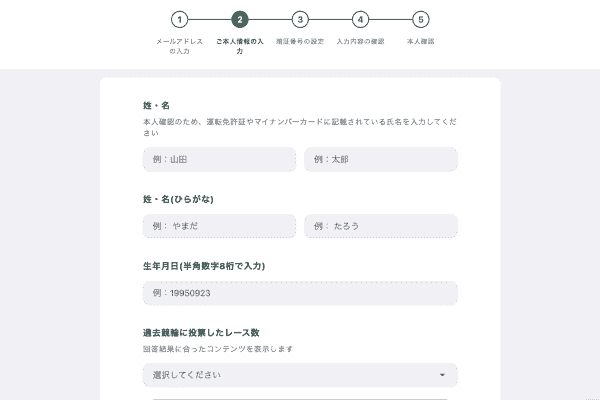Click the メールアドレスの入力 step label
Screen dimensions: 600x400
(x=179, y=45)
